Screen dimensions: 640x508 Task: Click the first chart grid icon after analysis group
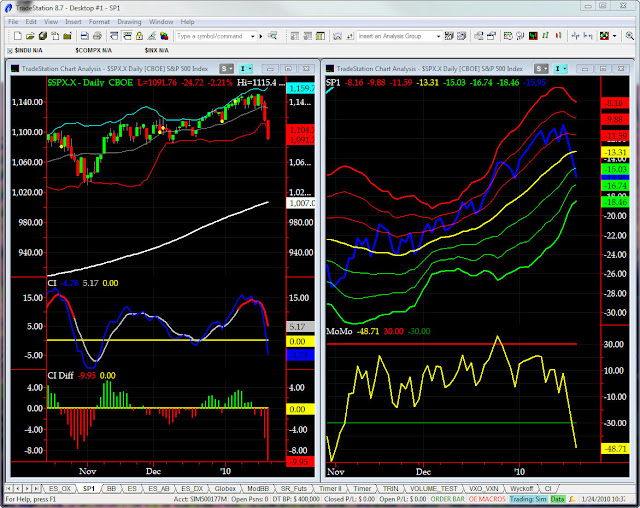click(x=449, y=36)
